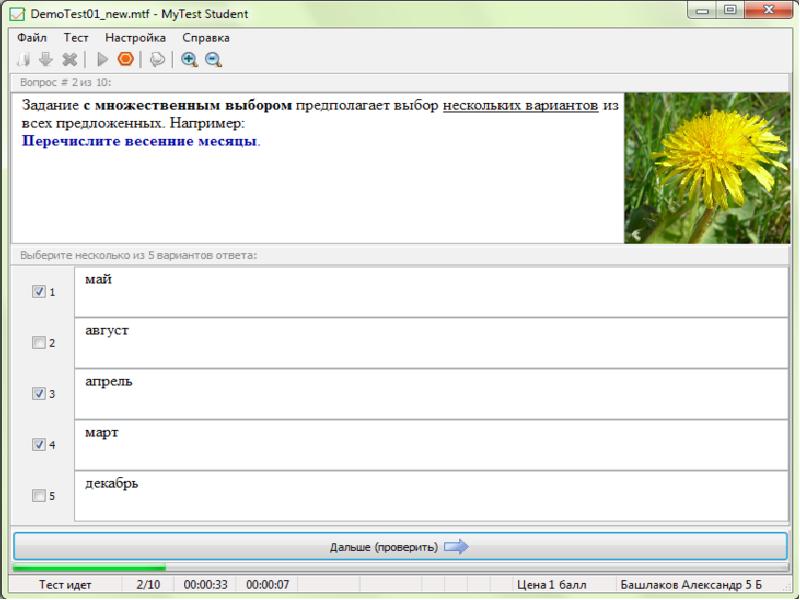800x600 pixels.
Task: Click the orange stop test icon
Action: point(125,59)
